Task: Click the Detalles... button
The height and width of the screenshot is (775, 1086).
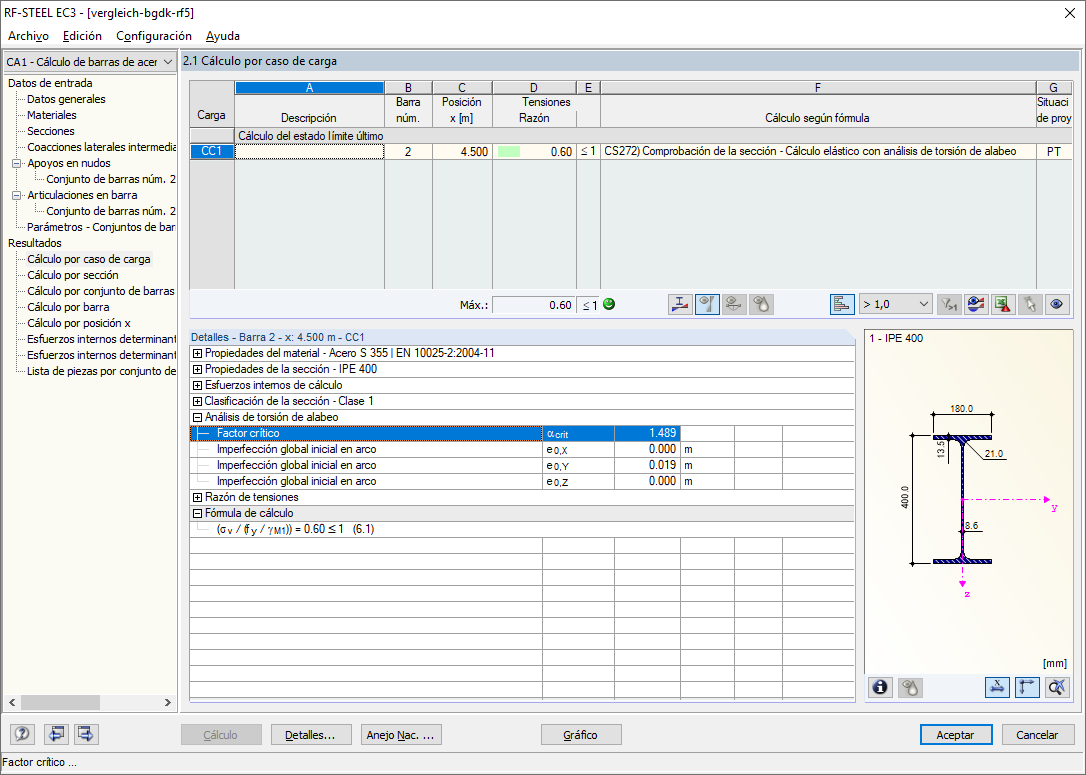Action: [311, 735]
